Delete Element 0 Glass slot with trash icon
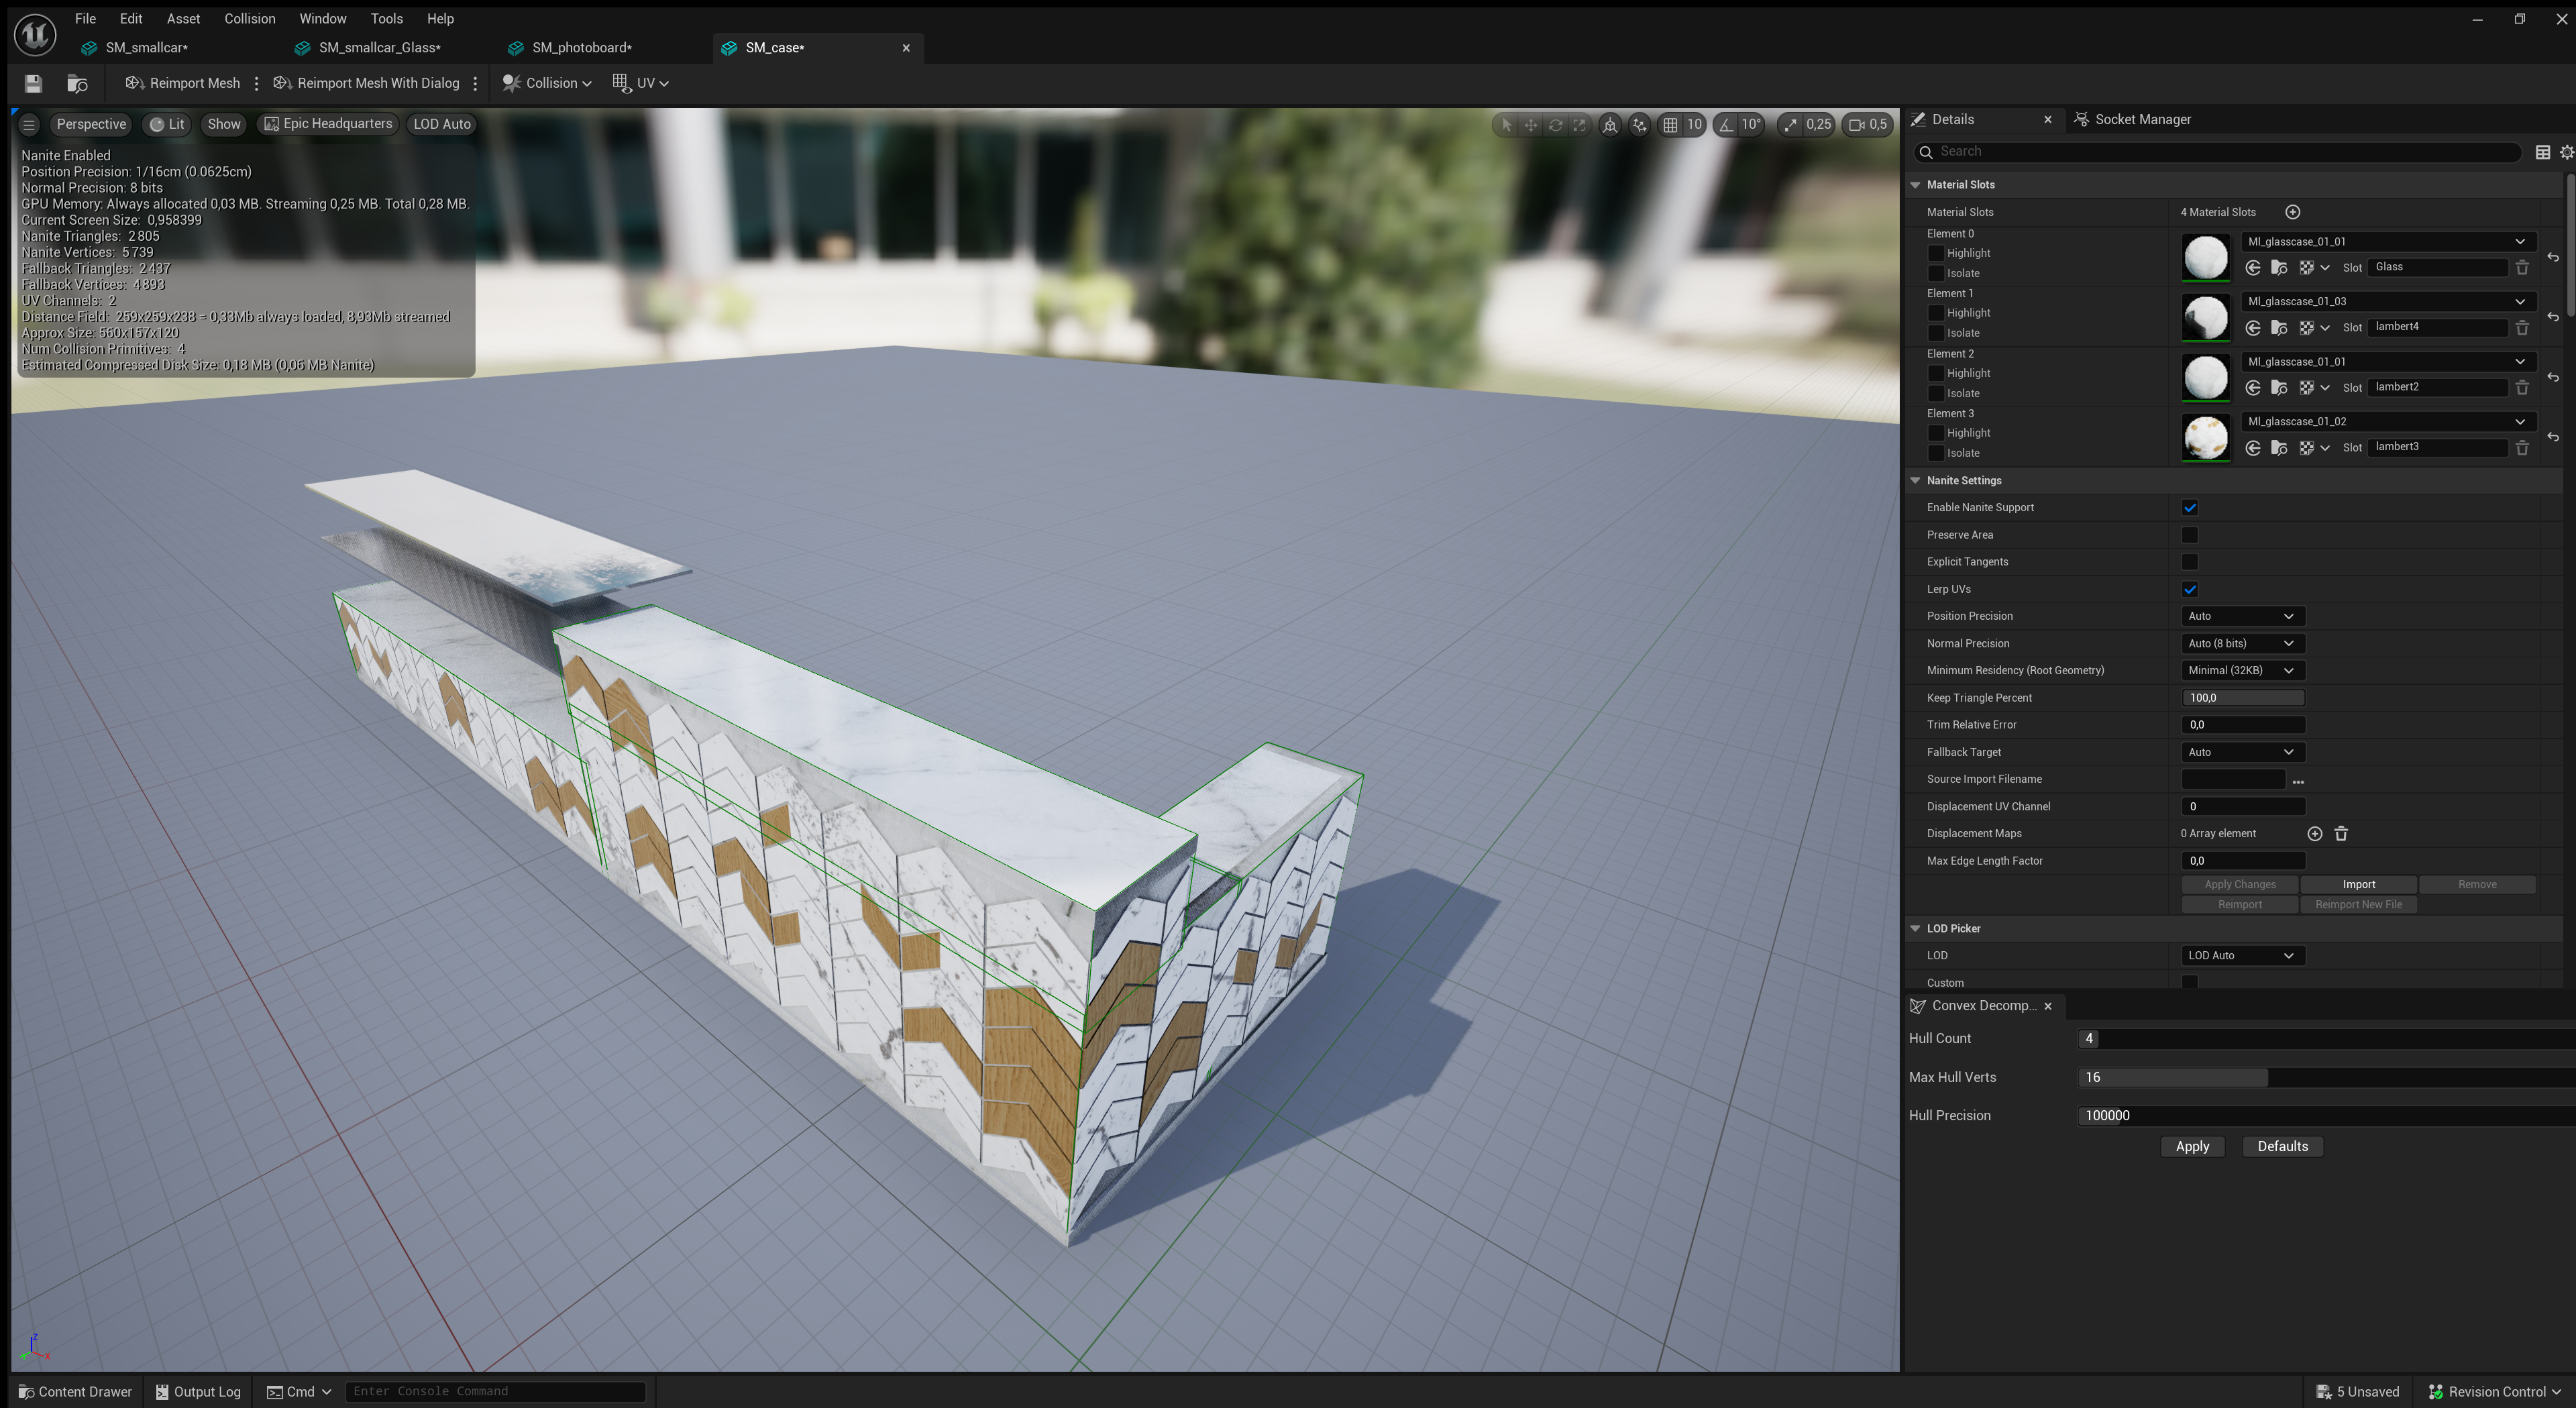2576x1408 pixels. coord(2522,267)
